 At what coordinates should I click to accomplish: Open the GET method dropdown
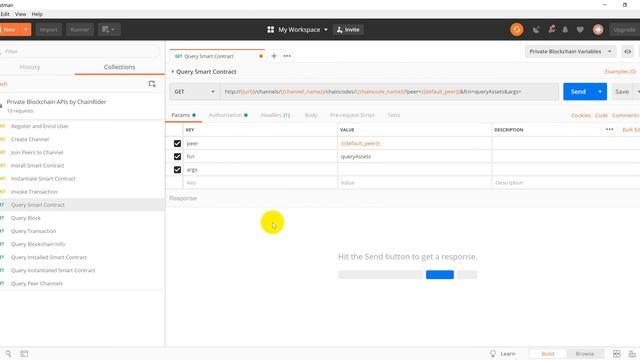(195, 91)
